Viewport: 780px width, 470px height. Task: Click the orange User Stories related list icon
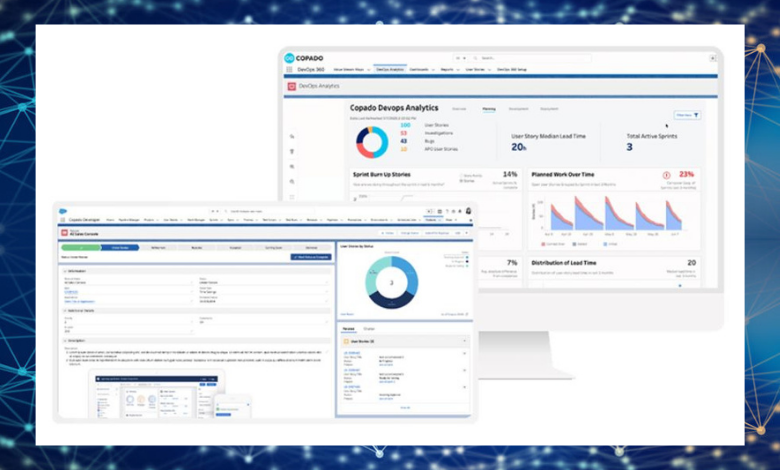pyautogui.click(x=346, y=342)
